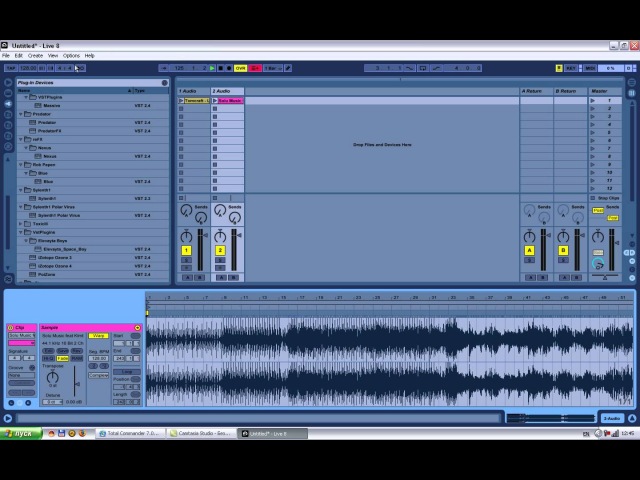Start playback with the green play button

(x=212, y=68)
